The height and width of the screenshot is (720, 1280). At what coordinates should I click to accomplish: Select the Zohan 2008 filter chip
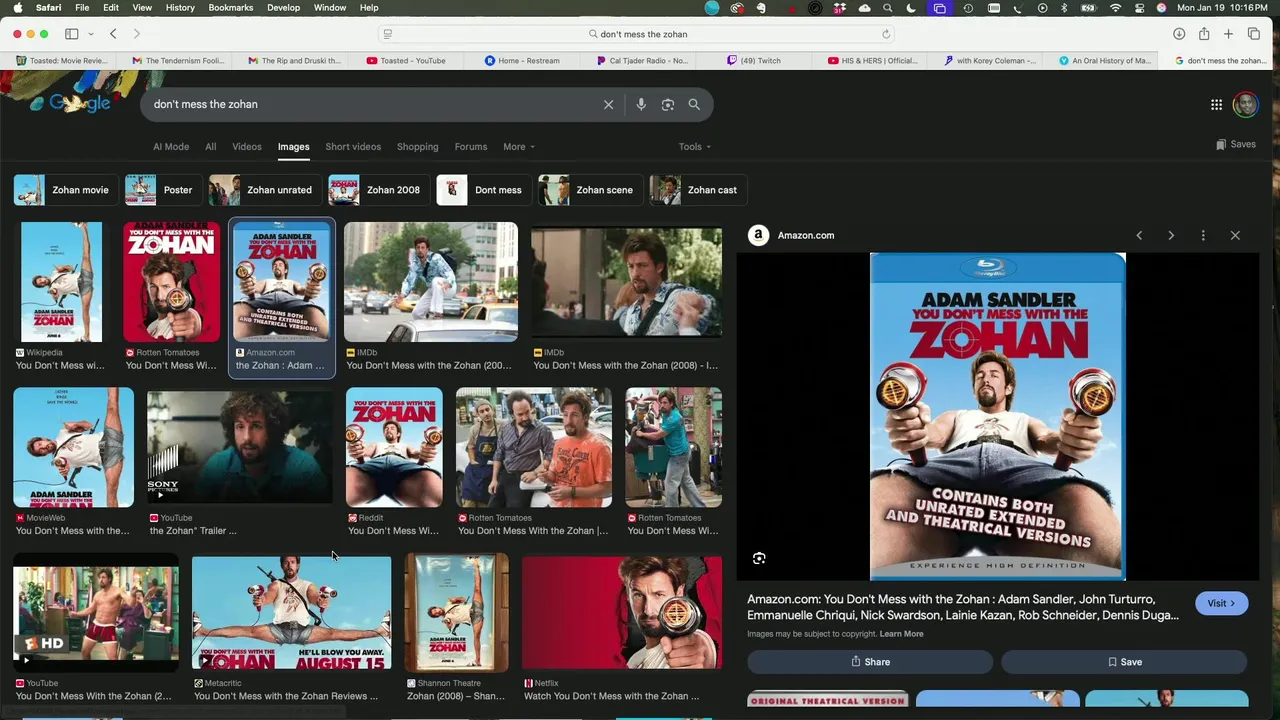[x=378, y=190]
